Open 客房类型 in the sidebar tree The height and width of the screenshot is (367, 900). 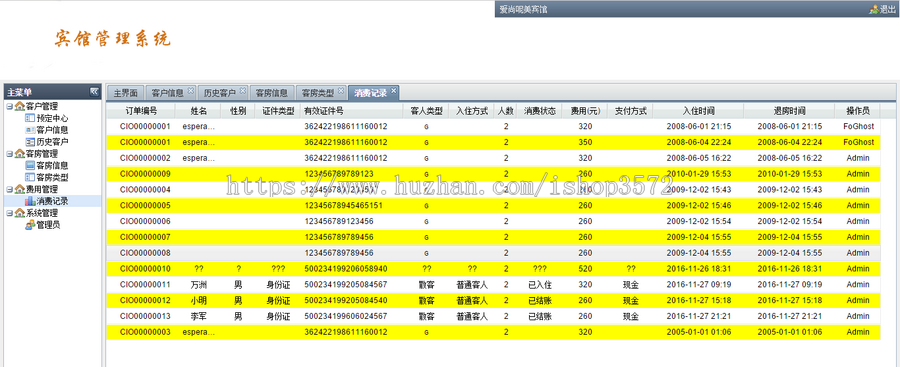point(52,177)
